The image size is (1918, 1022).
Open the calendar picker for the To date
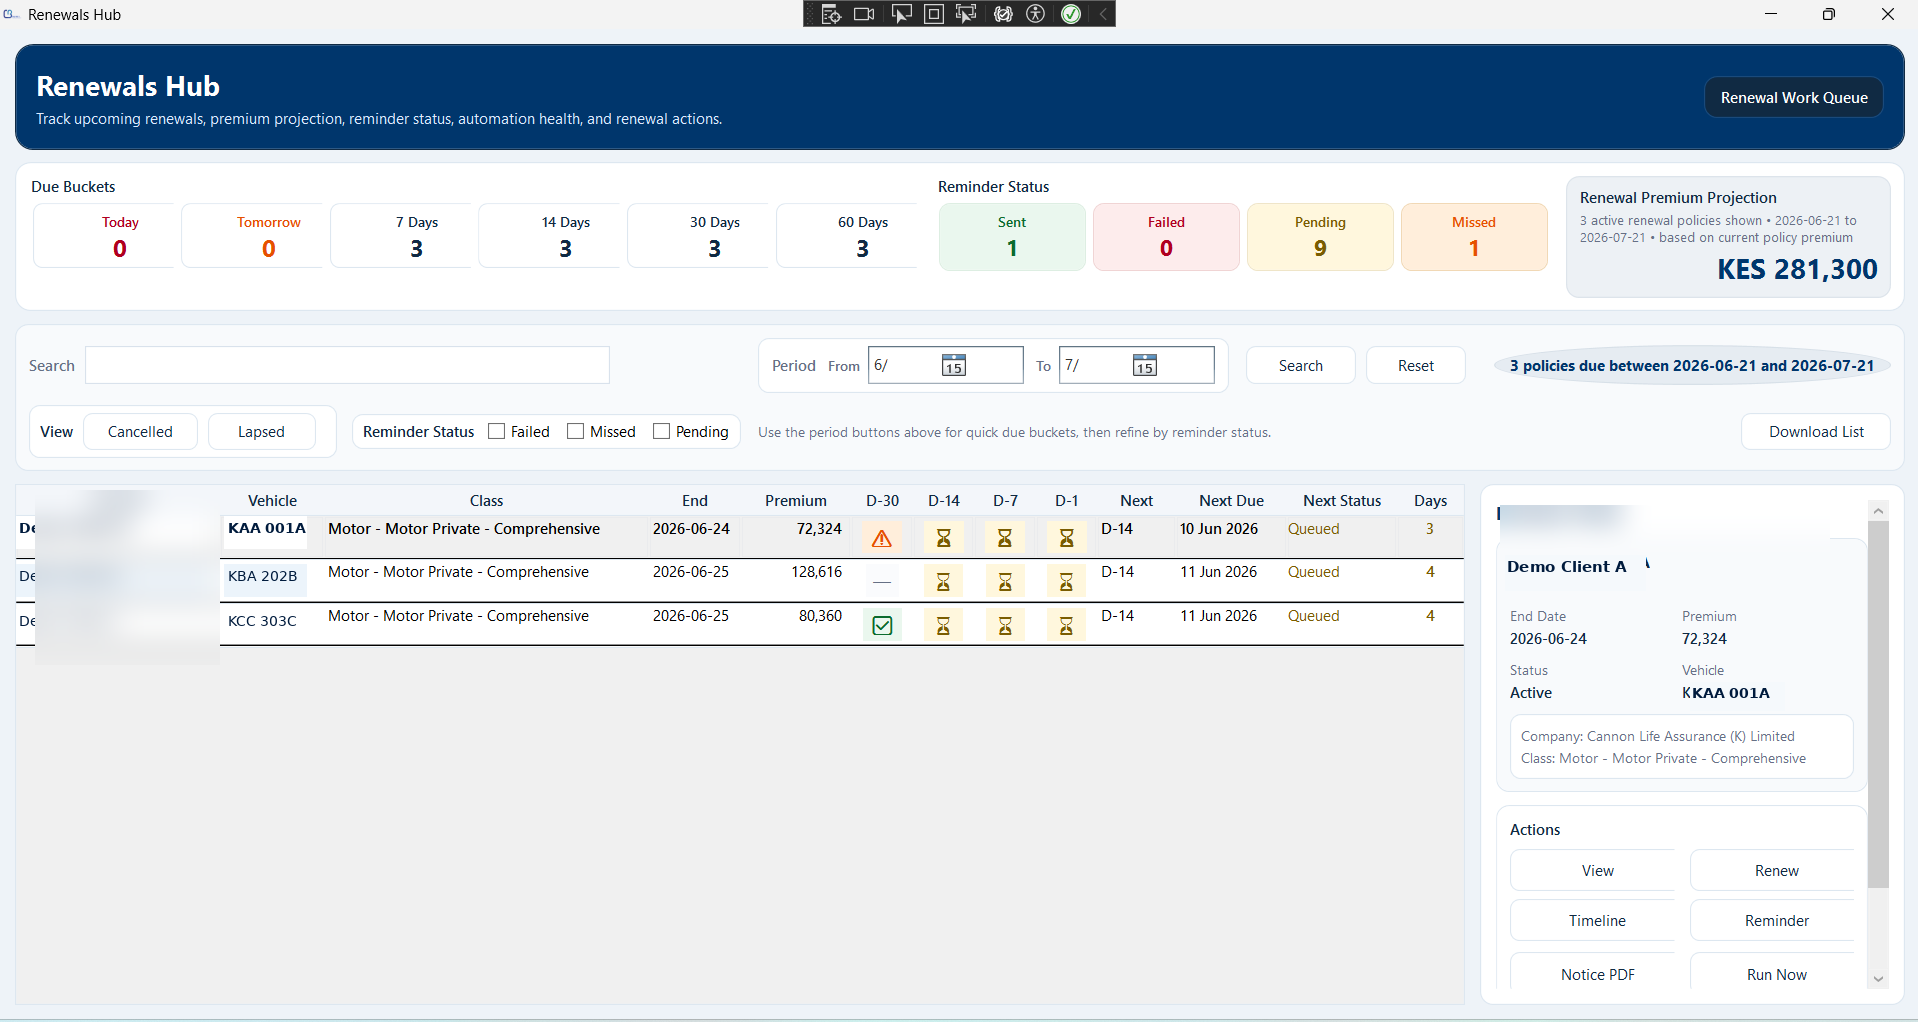1145,365
